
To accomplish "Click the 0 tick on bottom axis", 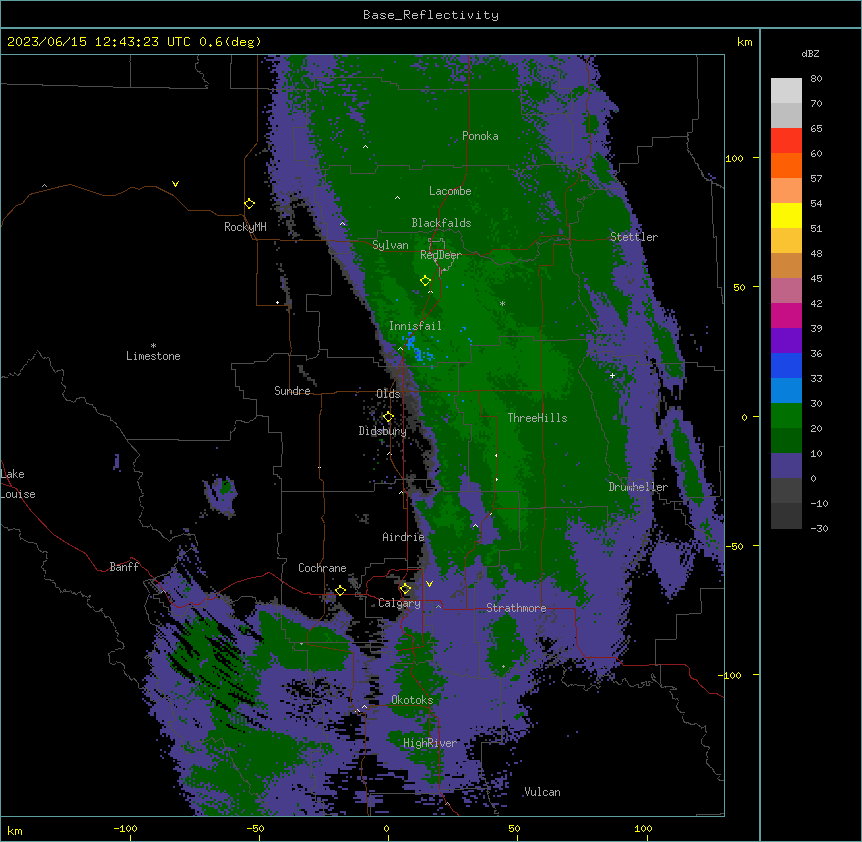I will click(x=386, y=828).
